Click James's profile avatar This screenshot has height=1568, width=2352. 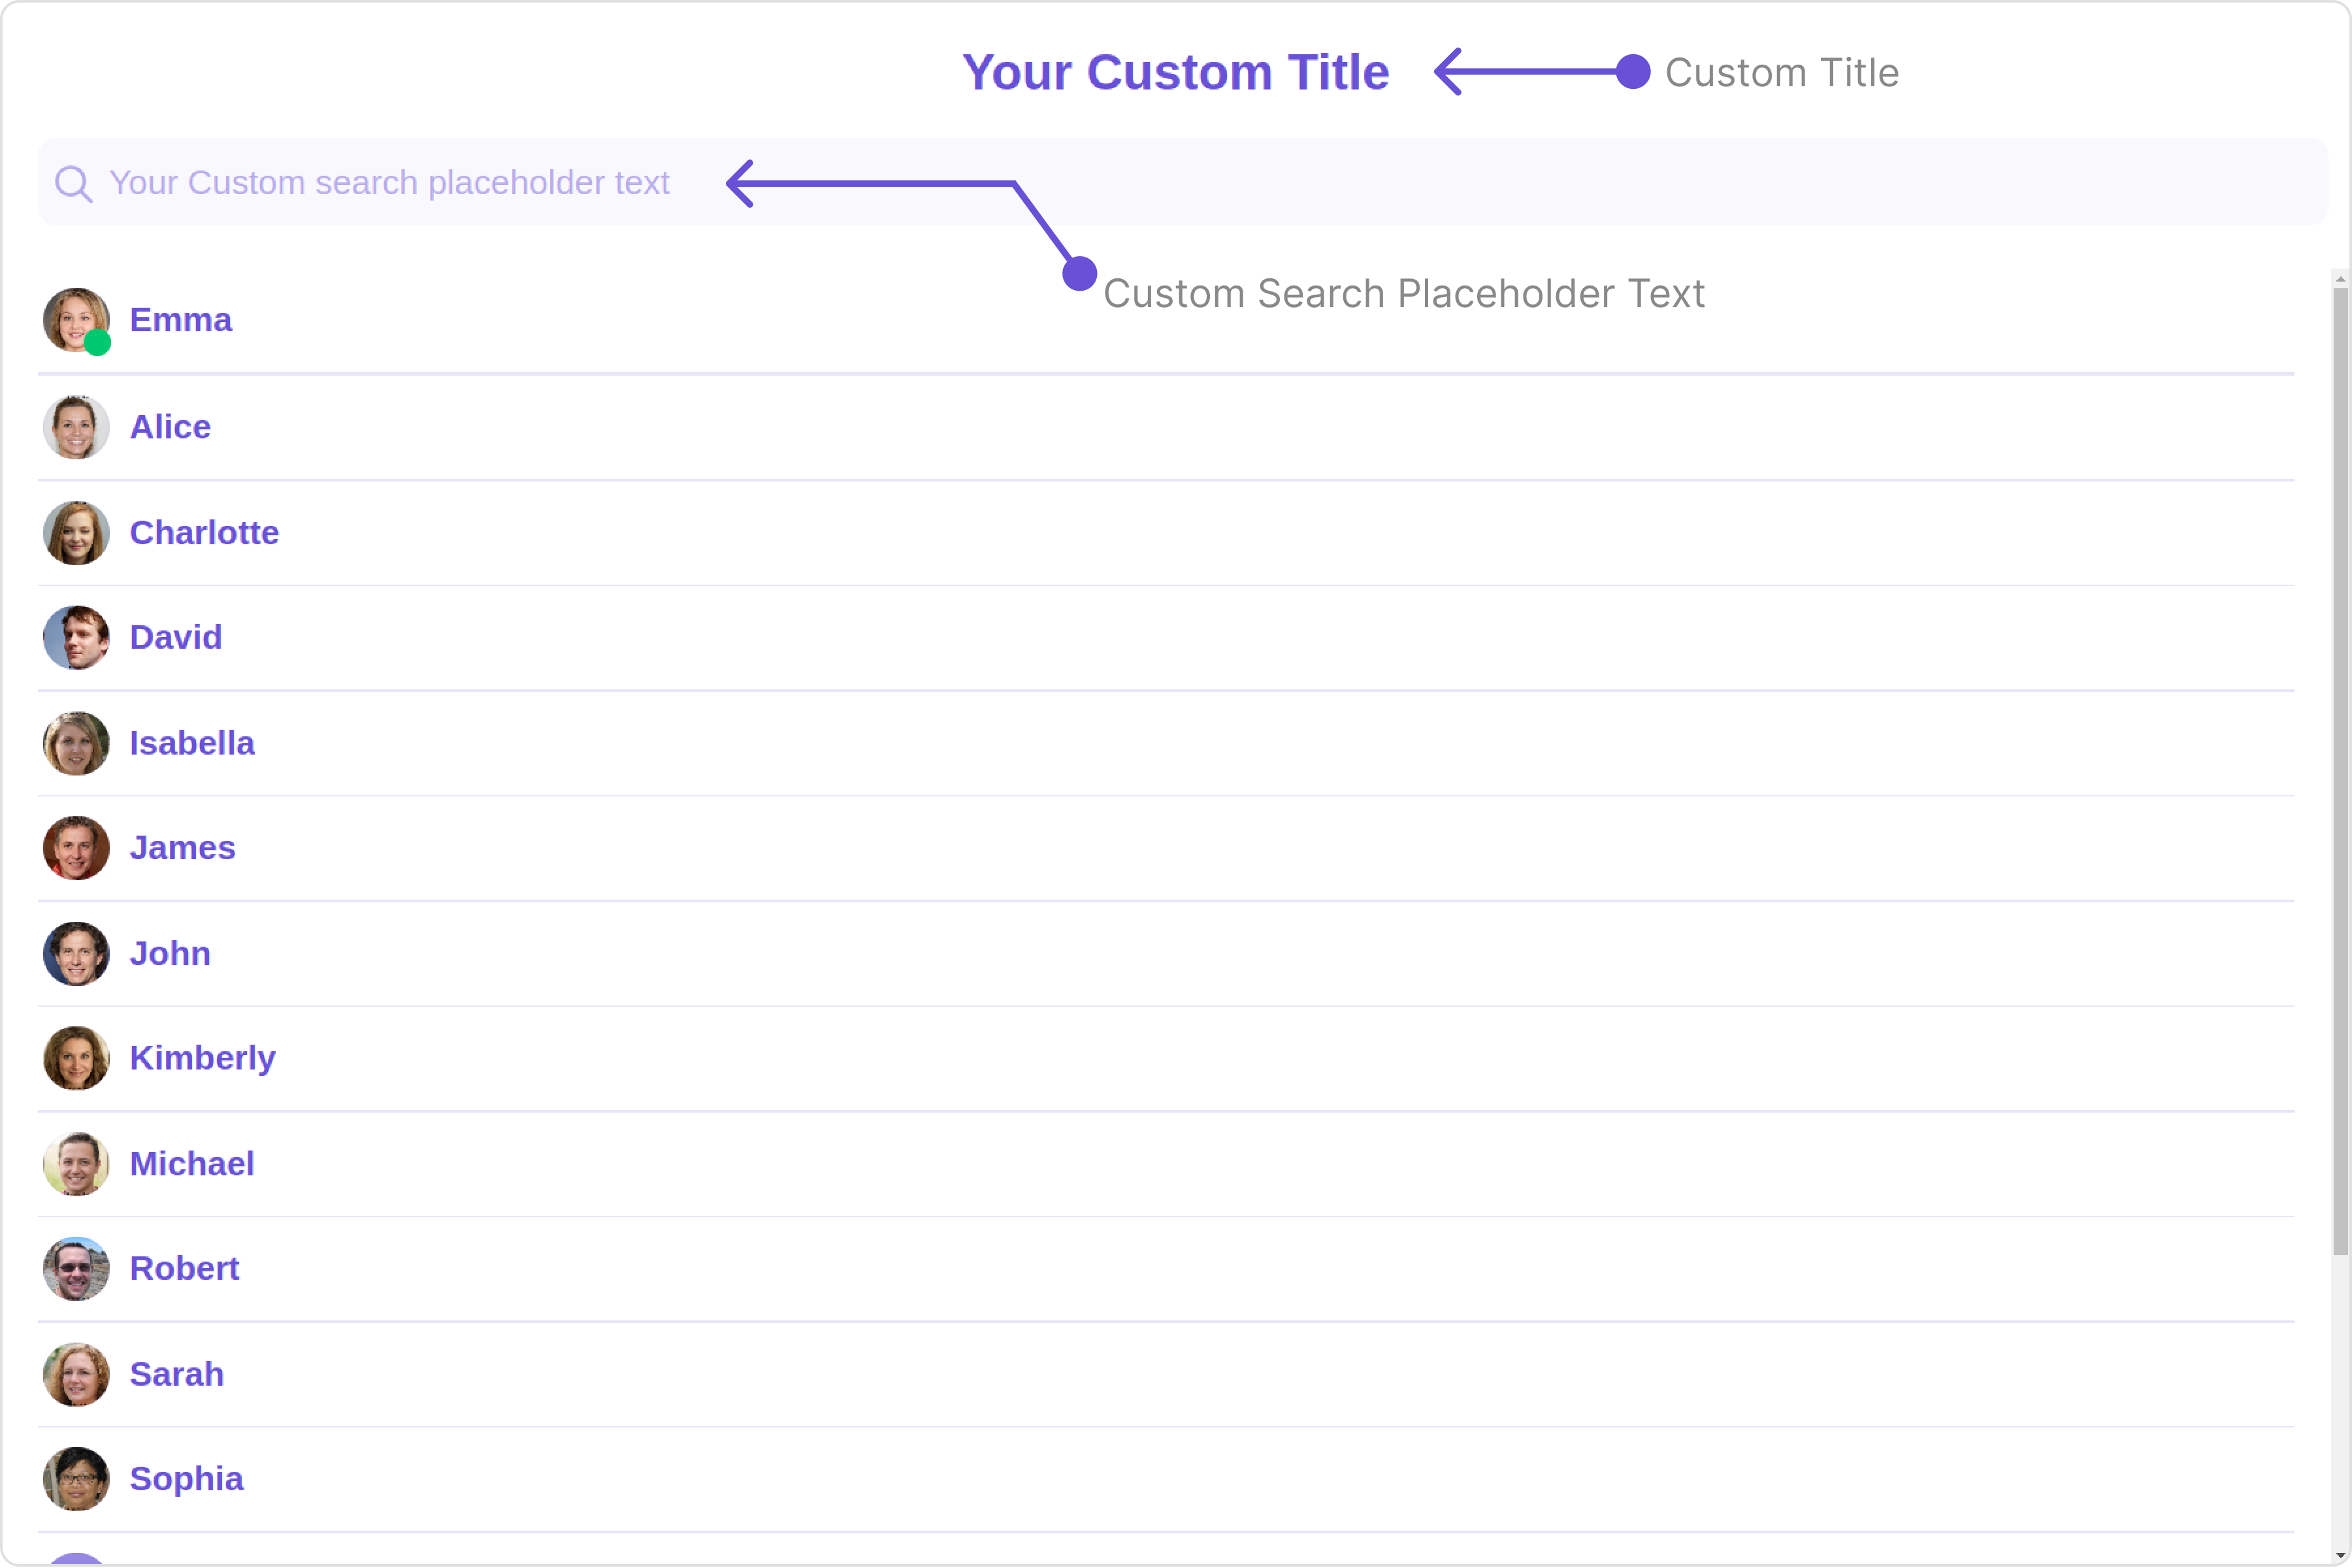76,848
